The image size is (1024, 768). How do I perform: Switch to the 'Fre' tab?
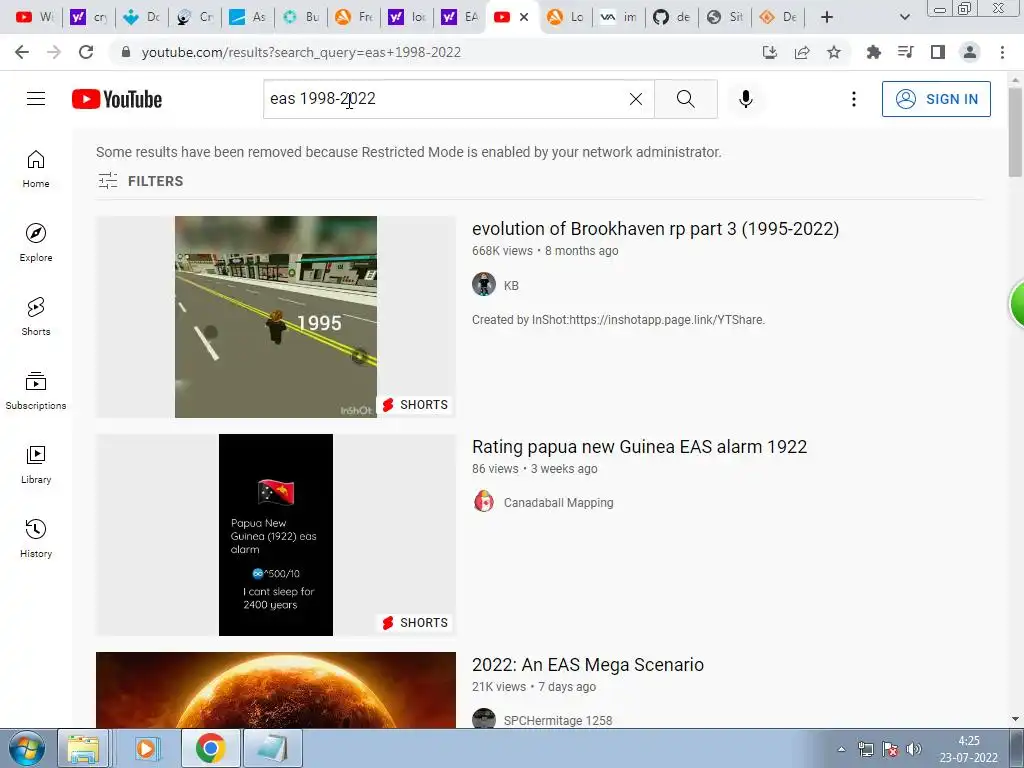[x=354, y=17]
